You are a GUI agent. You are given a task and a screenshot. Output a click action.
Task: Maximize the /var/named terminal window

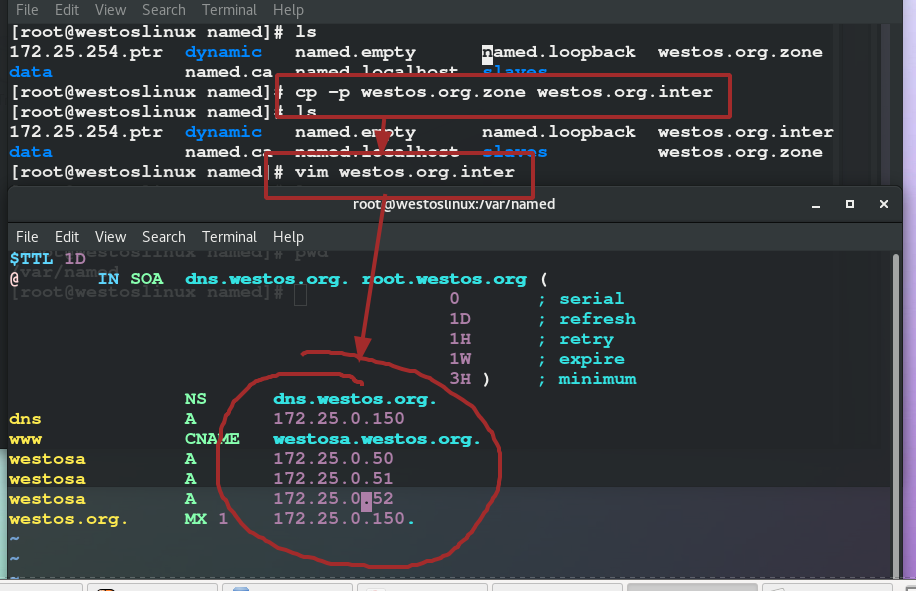point(850,204)
